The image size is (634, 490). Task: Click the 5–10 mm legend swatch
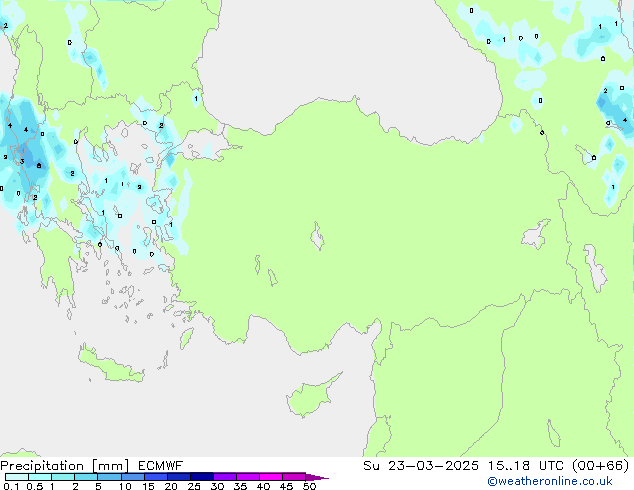pyautogui.click(x=109, y=477)
